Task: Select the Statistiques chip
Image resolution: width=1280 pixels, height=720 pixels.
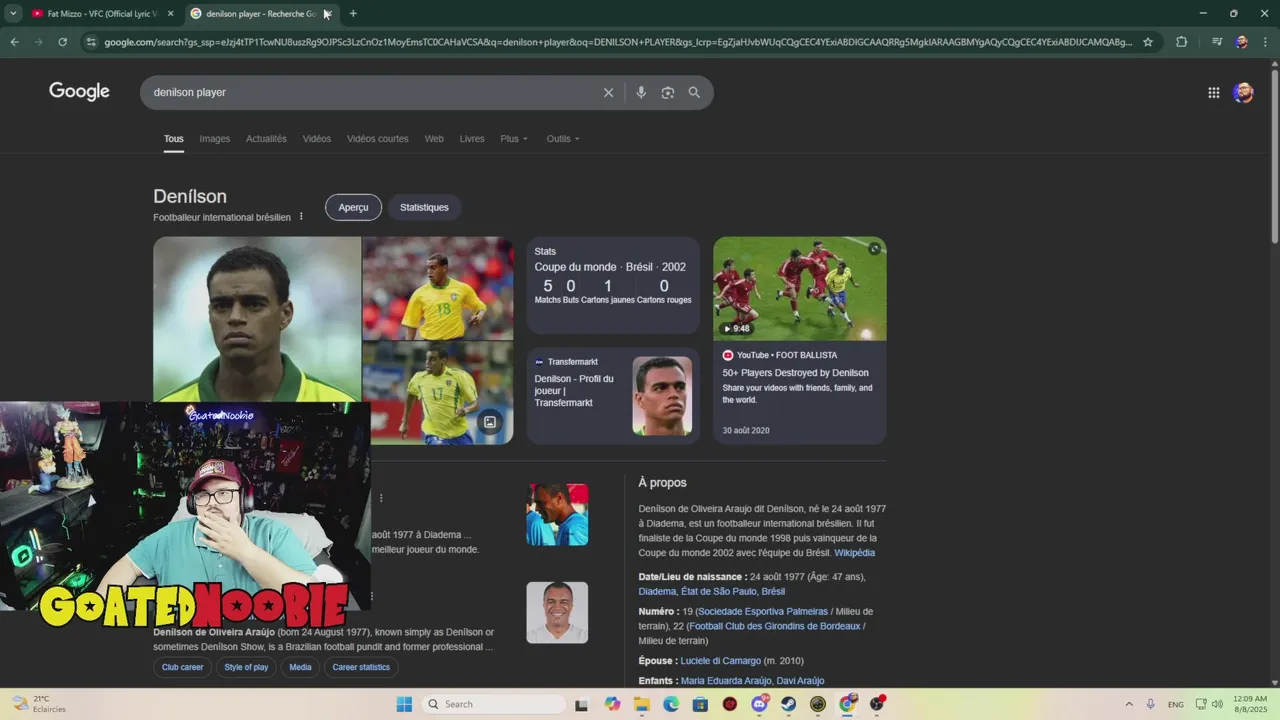Action: coord(424,207)
